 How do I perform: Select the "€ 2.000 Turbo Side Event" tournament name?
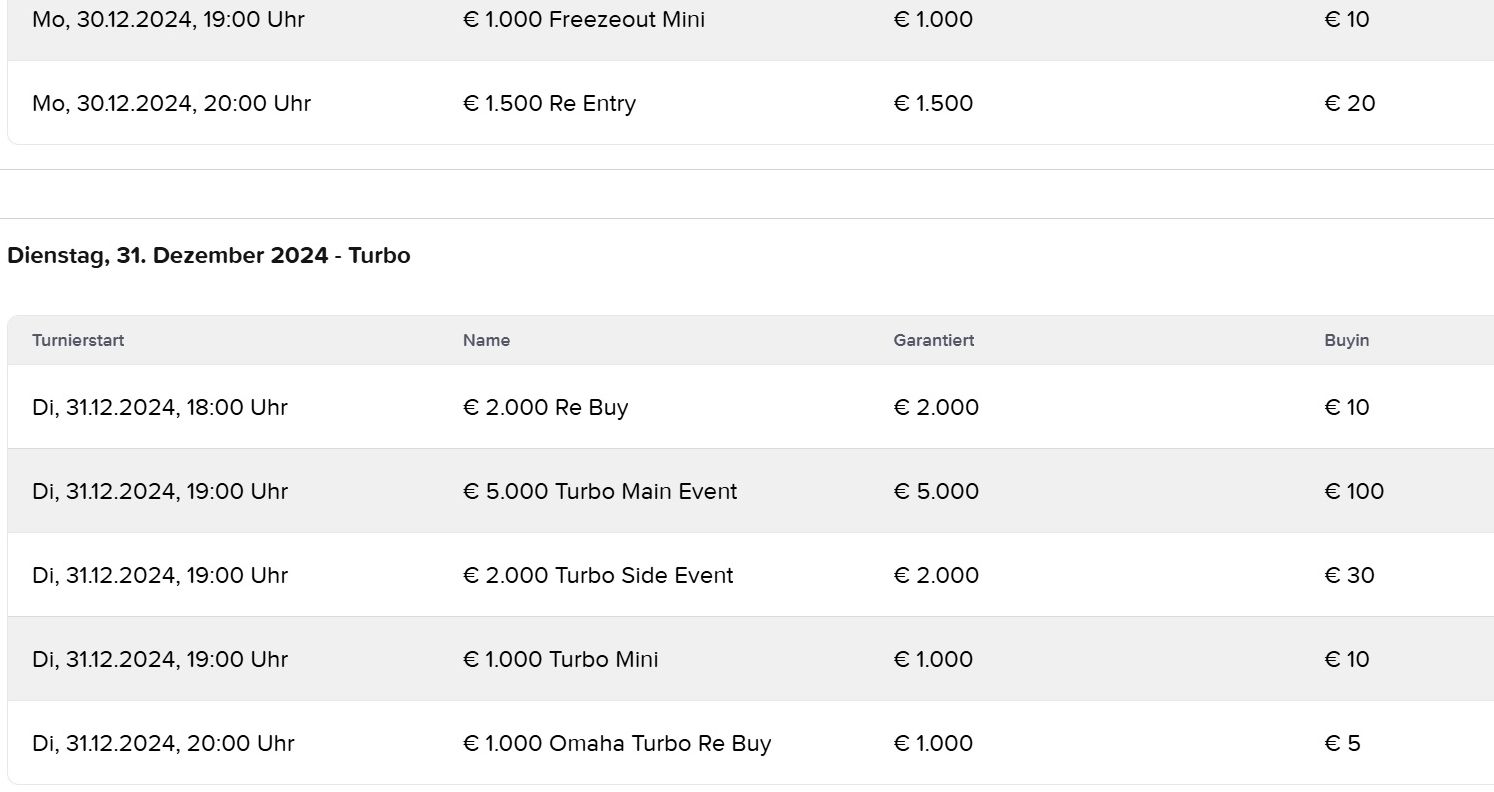[598, 575]
